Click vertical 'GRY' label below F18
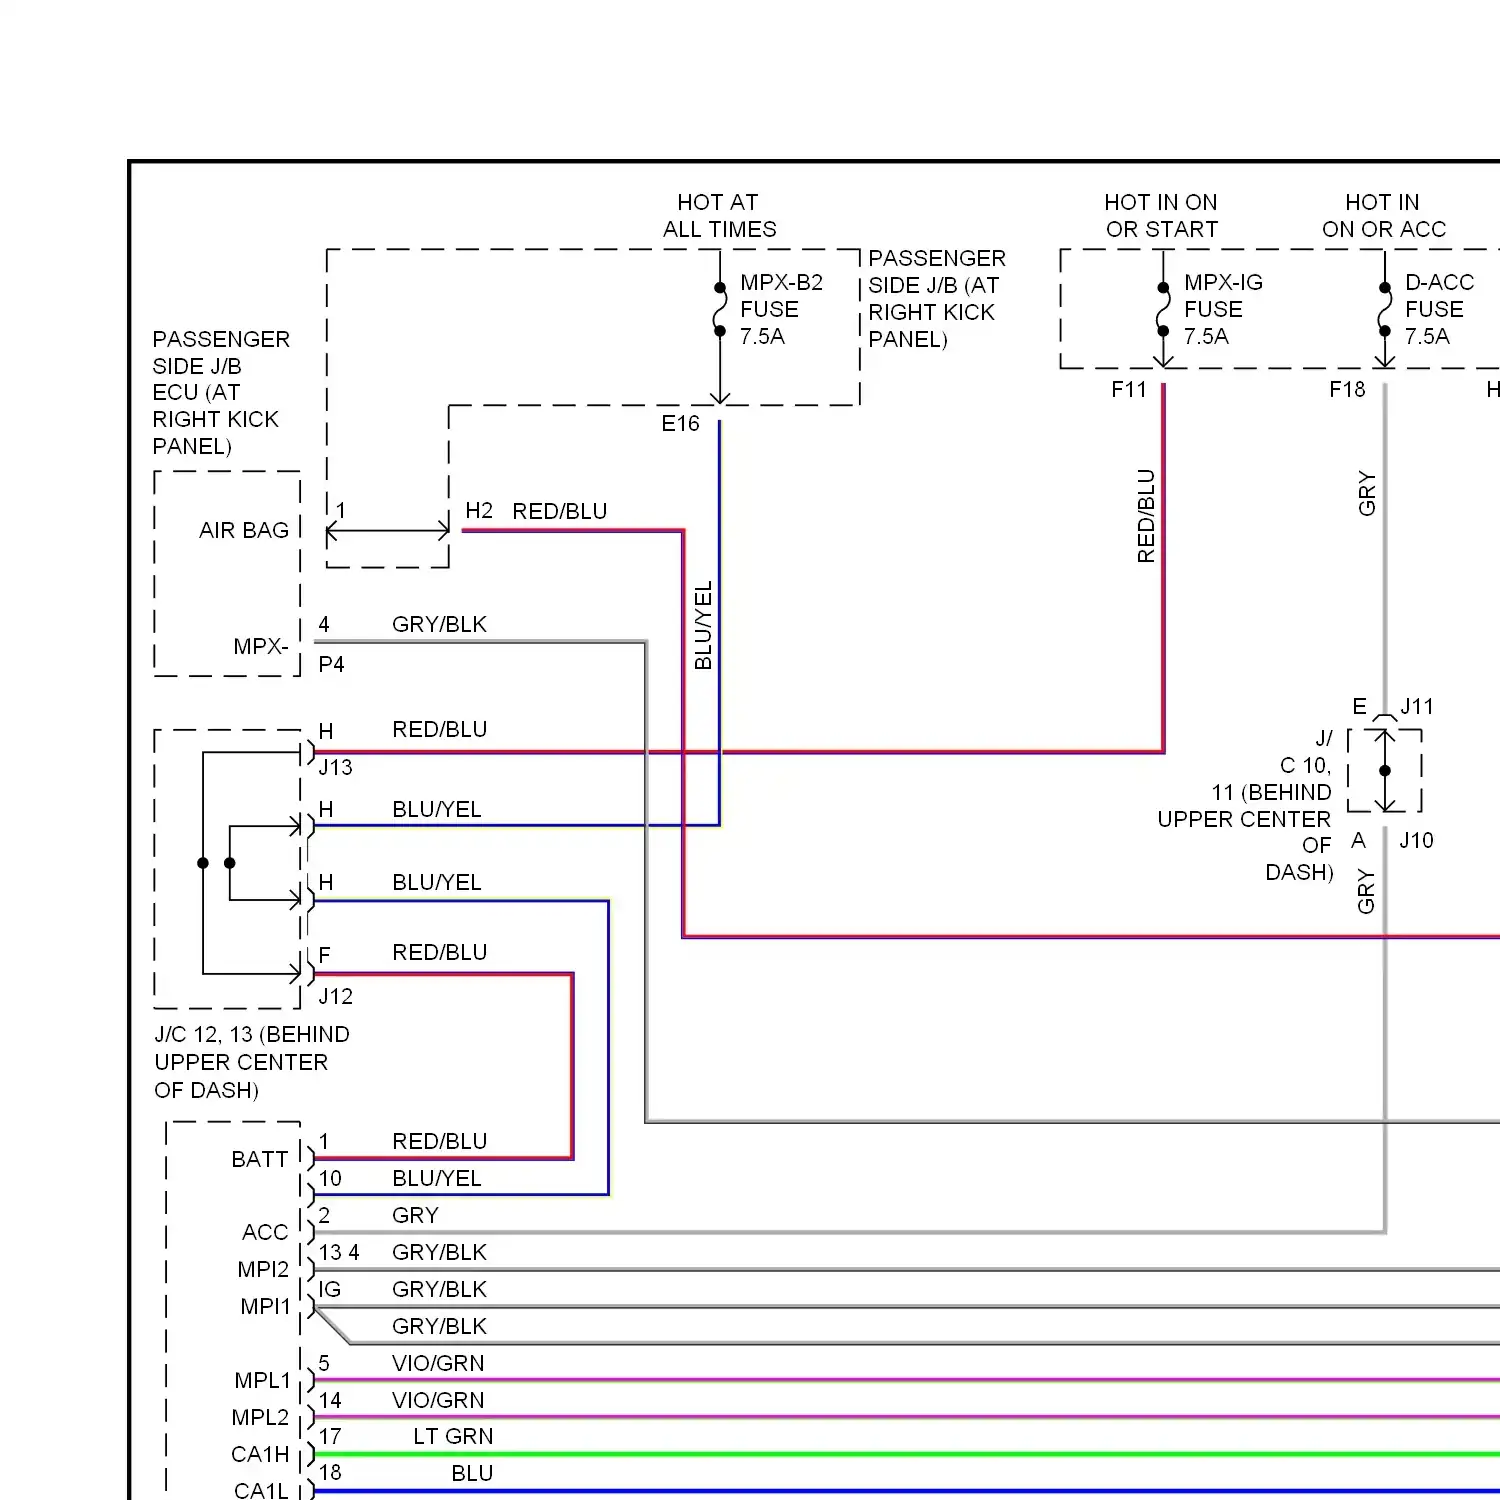The width and height of the screenshot is (1500, 1500). click(x=1367, y=494)
